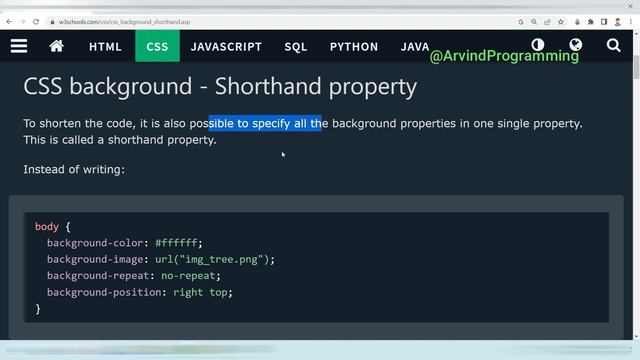Open the search magnifier in navbar
Image resolution: width=640 pixels, height=360 pixels.
tap(613, 45)
